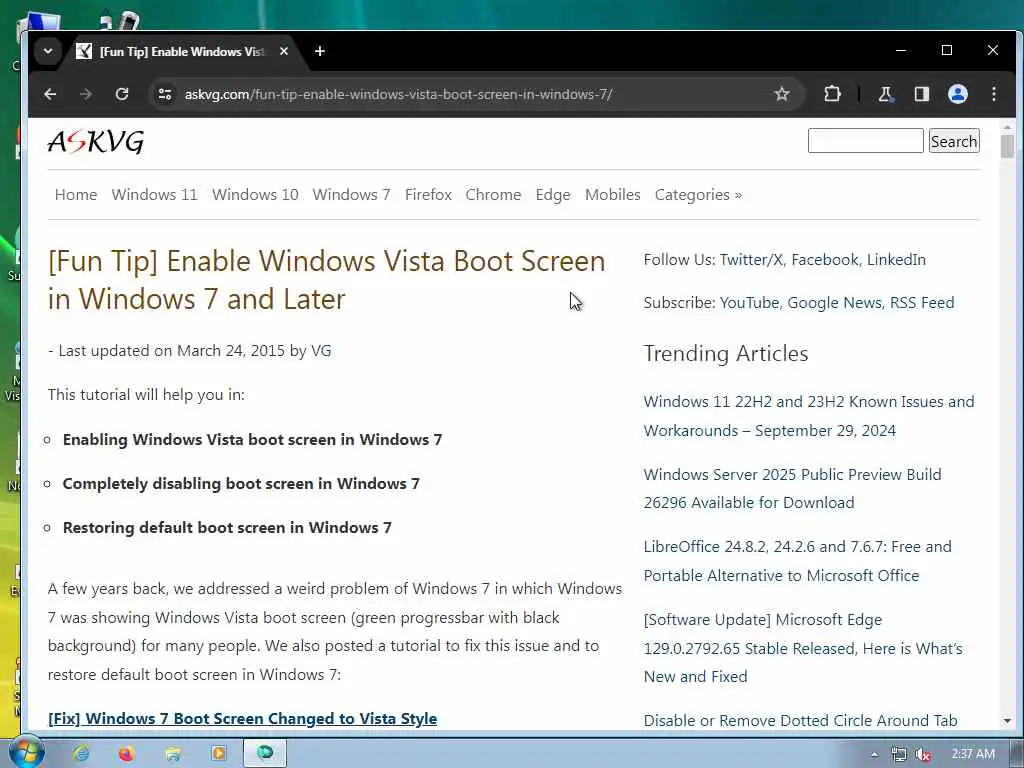The image size is (1024, 768).
Task: Launch Internet Explorer from taskbar
Action: (81, 754)
